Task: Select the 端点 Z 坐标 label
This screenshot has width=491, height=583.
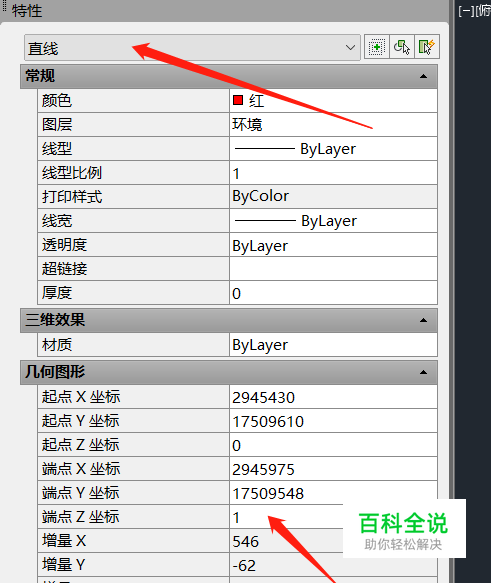Action: point(81,517)
